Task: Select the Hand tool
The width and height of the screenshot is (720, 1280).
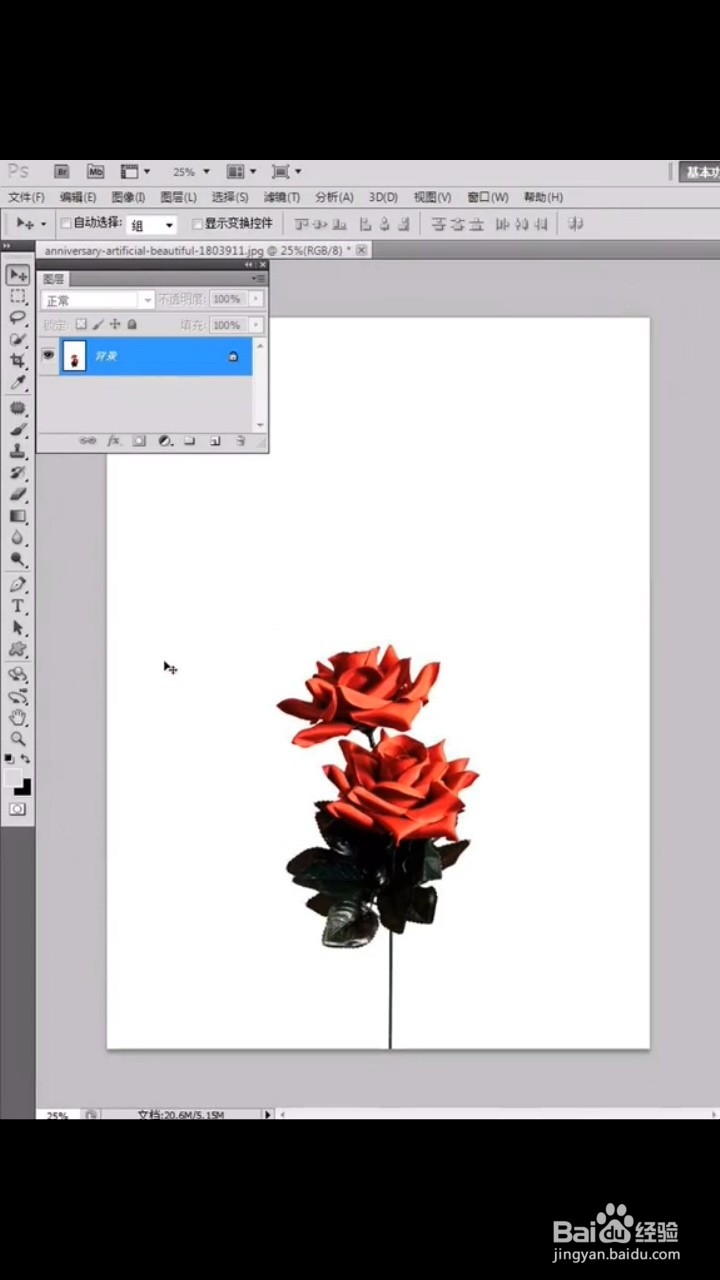Action: pos(18,718)
